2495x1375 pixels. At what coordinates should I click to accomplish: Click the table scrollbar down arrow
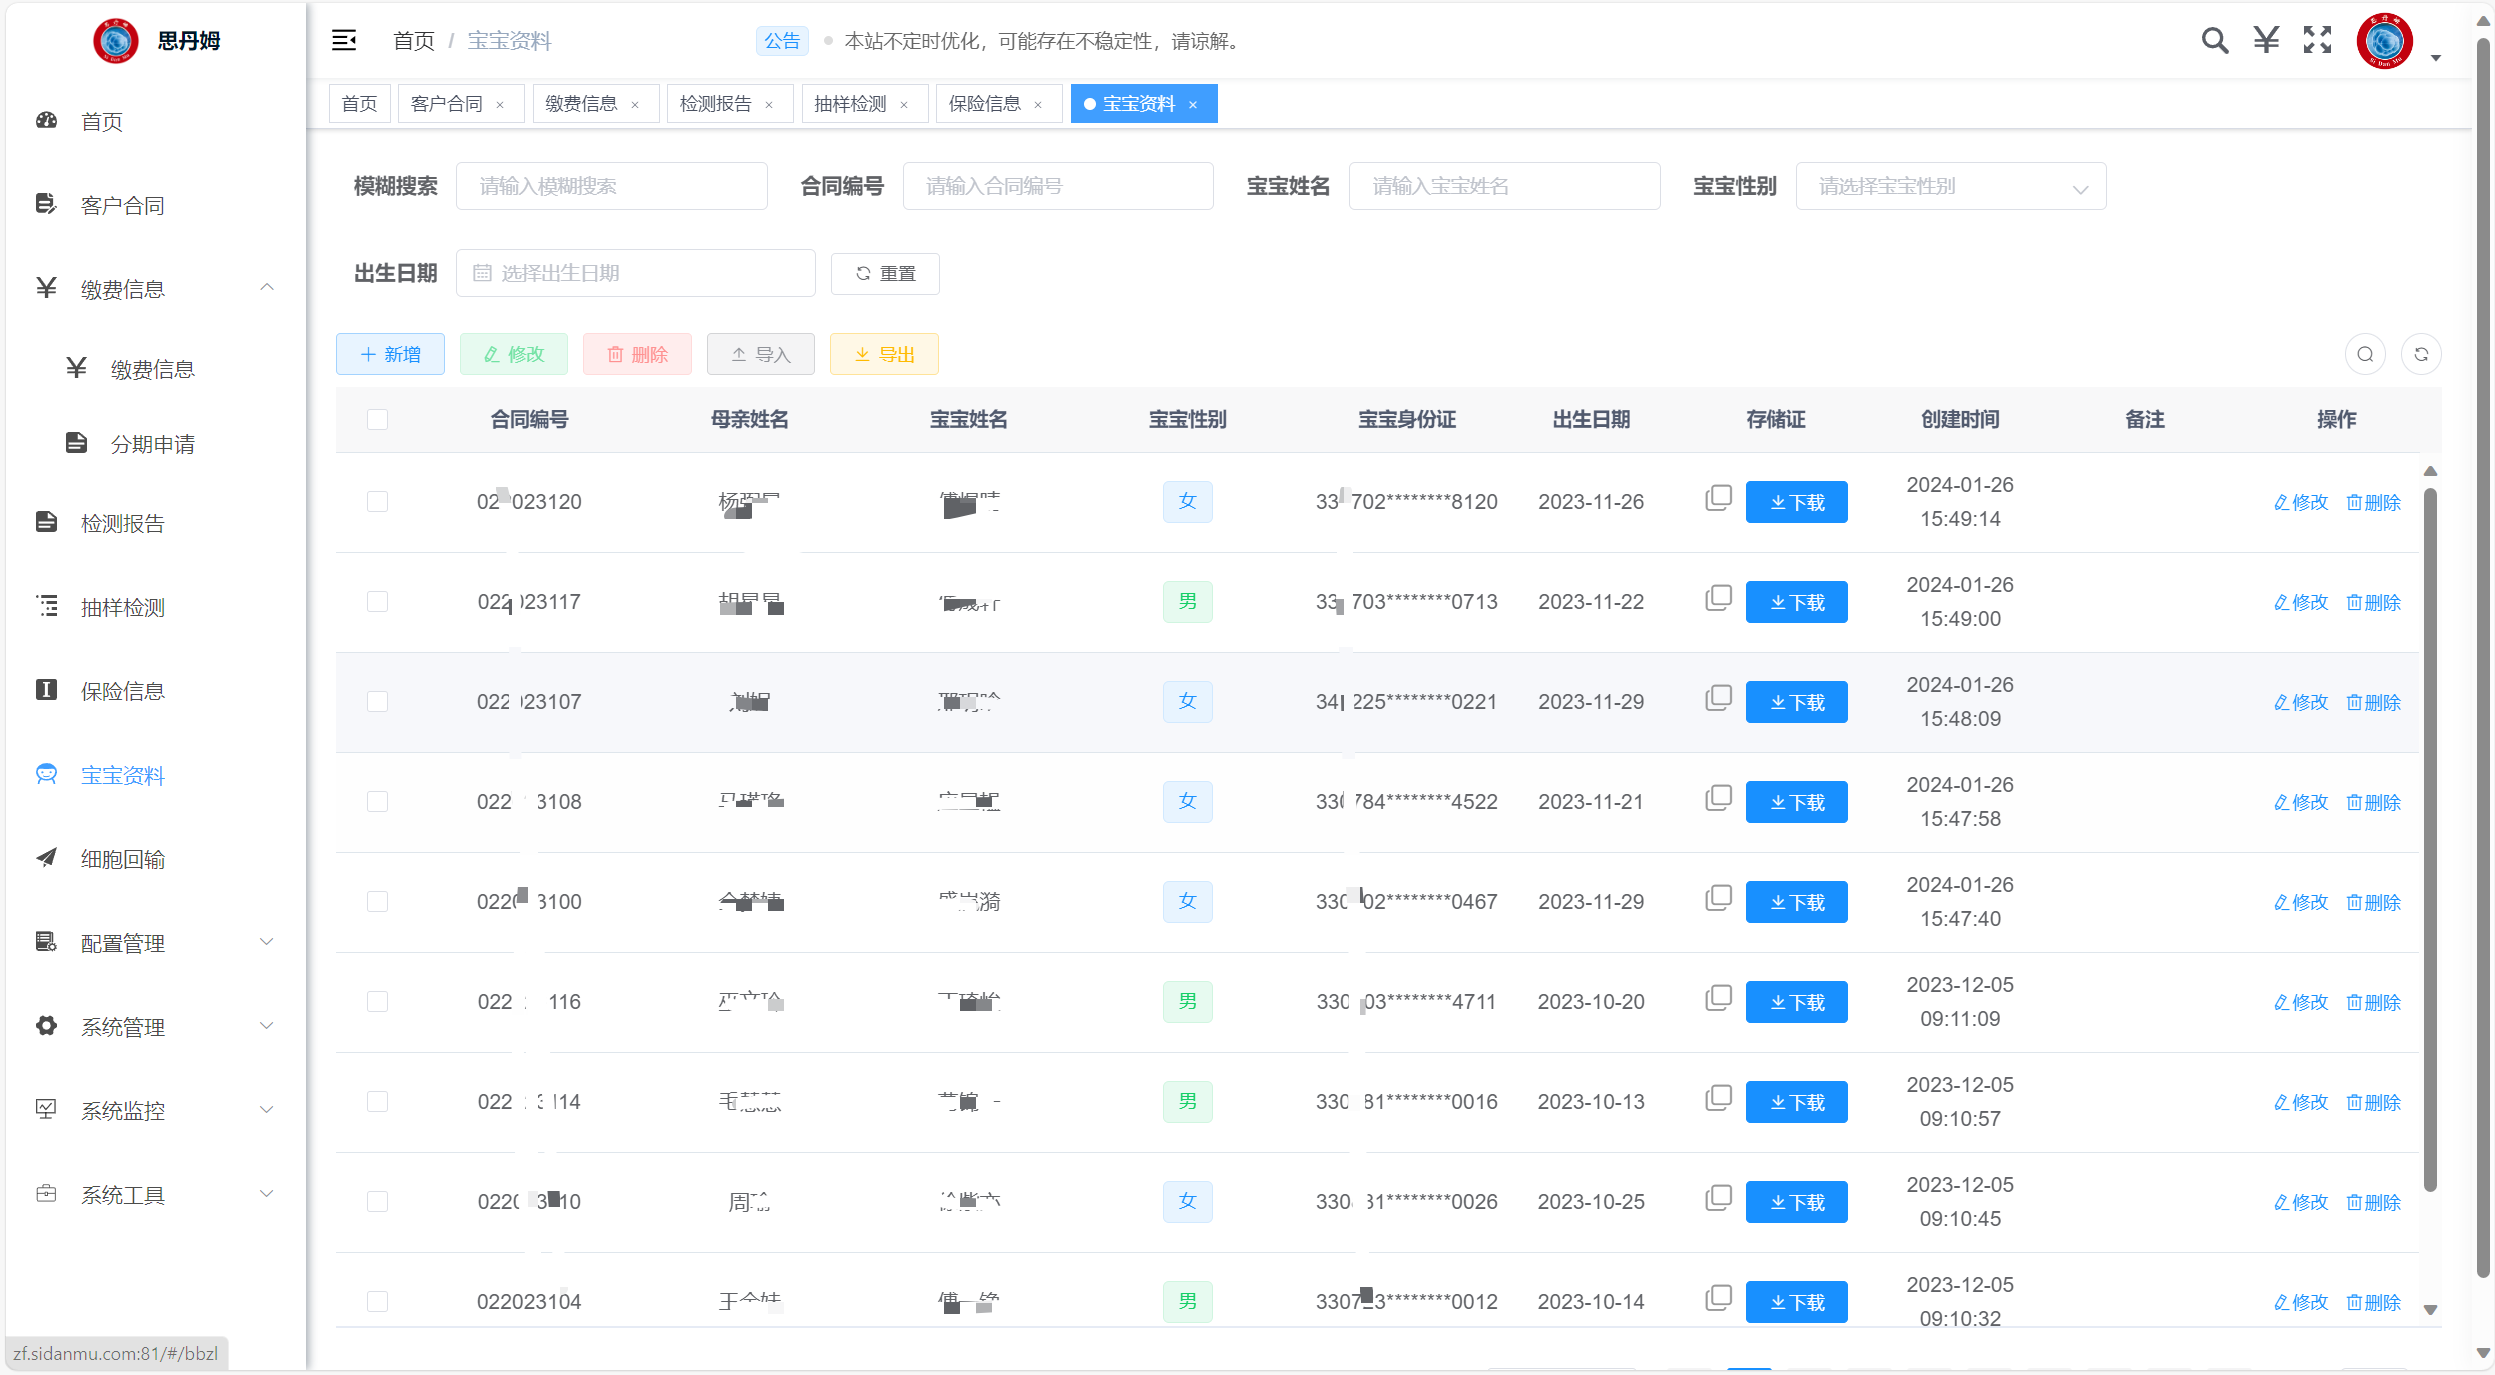pos(2430,1310)
